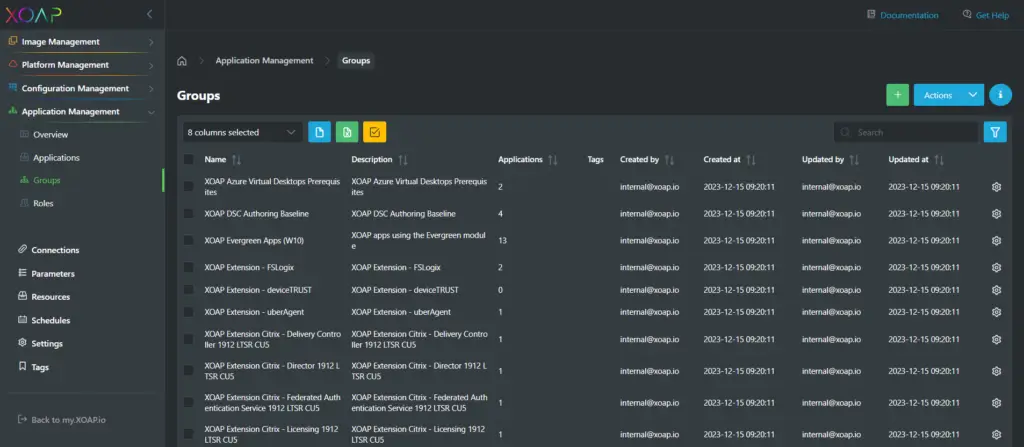Collapse the Application Management section
Screen dimensions: 1024x447
[x=82, y=112]
